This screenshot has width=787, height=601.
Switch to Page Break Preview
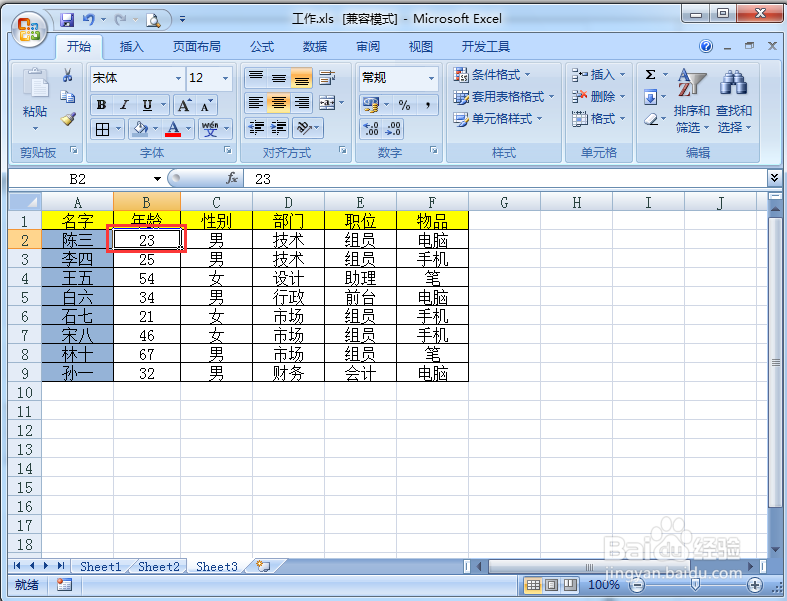pyautogui.click(x=570, y=585)
